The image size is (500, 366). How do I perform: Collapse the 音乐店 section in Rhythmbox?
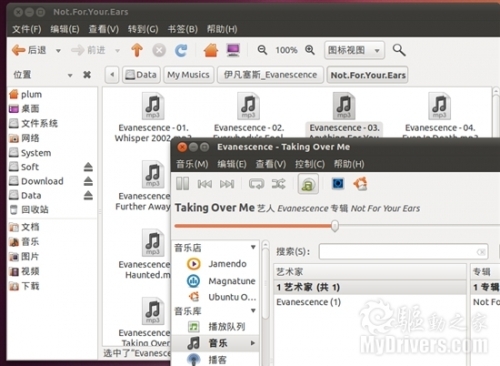point(253,247)
